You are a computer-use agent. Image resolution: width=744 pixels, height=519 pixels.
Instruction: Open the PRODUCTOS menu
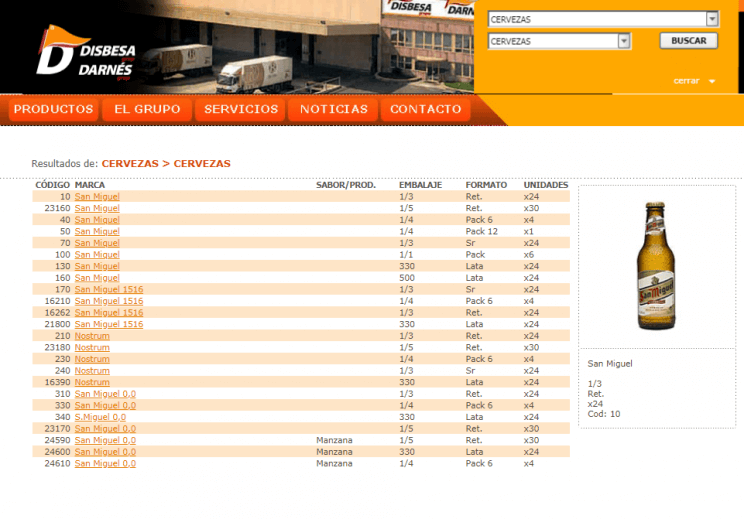53,109
